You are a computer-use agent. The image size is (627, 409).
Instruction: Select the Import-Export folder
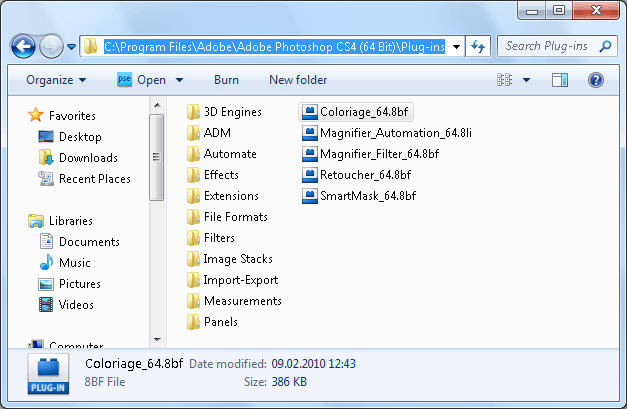(232, 280)
